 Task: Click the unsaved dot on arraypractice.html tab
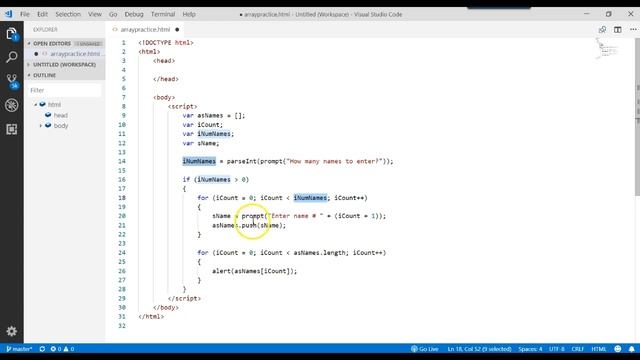177,30
